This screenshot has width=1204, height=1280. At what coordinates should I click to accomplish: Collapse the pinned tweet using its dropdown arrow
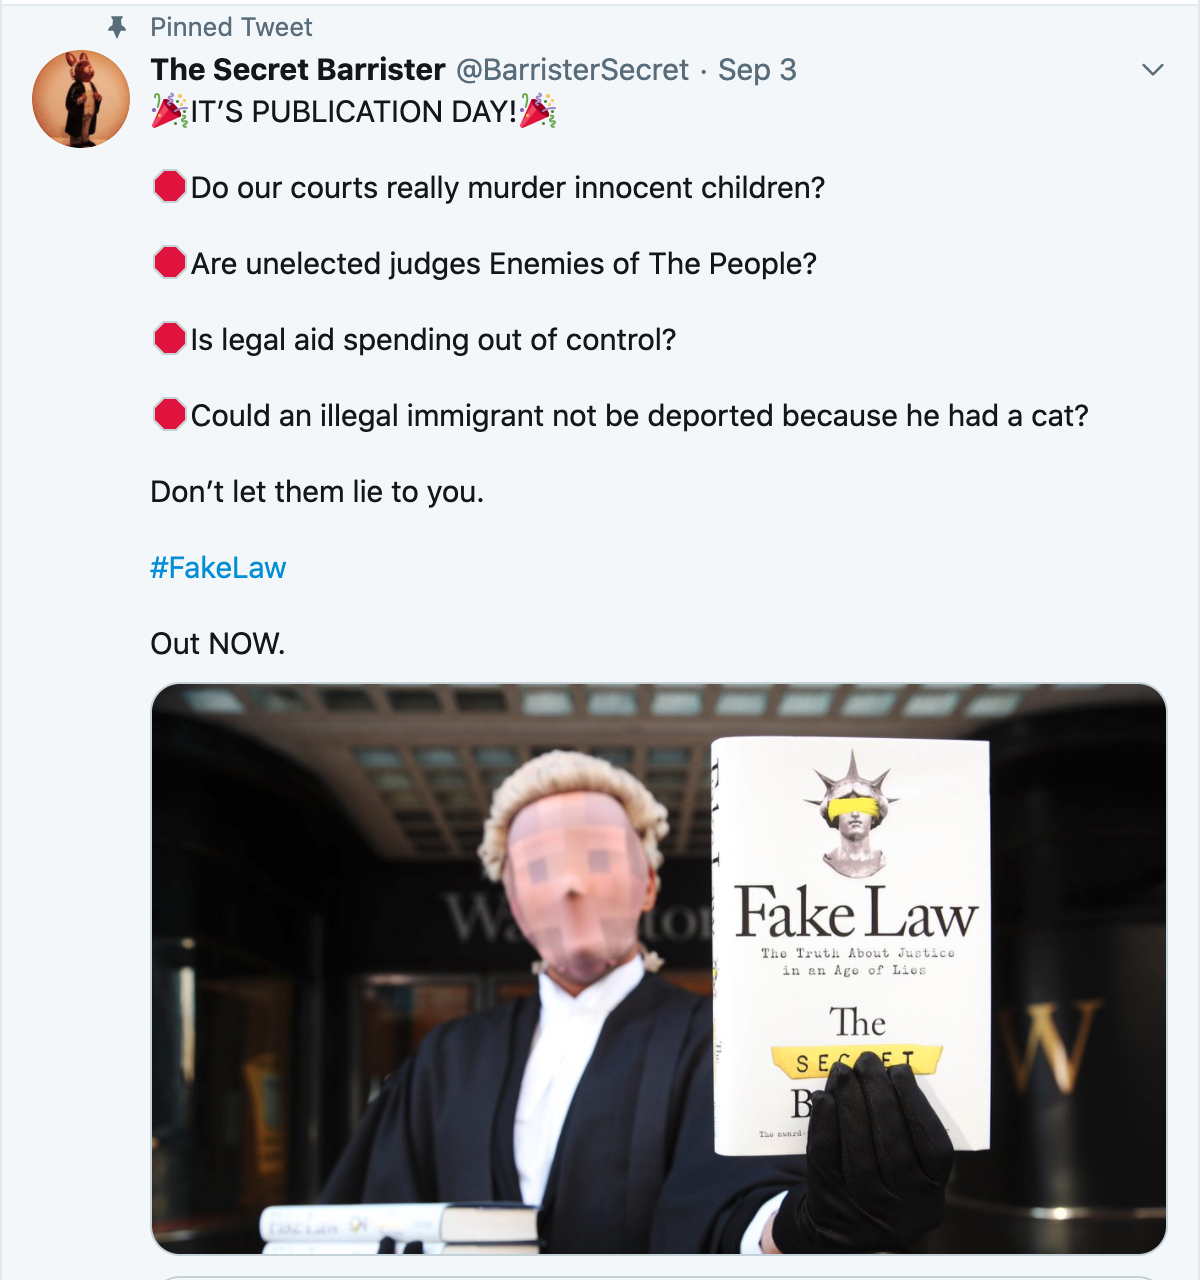[x=1152, y=70]
